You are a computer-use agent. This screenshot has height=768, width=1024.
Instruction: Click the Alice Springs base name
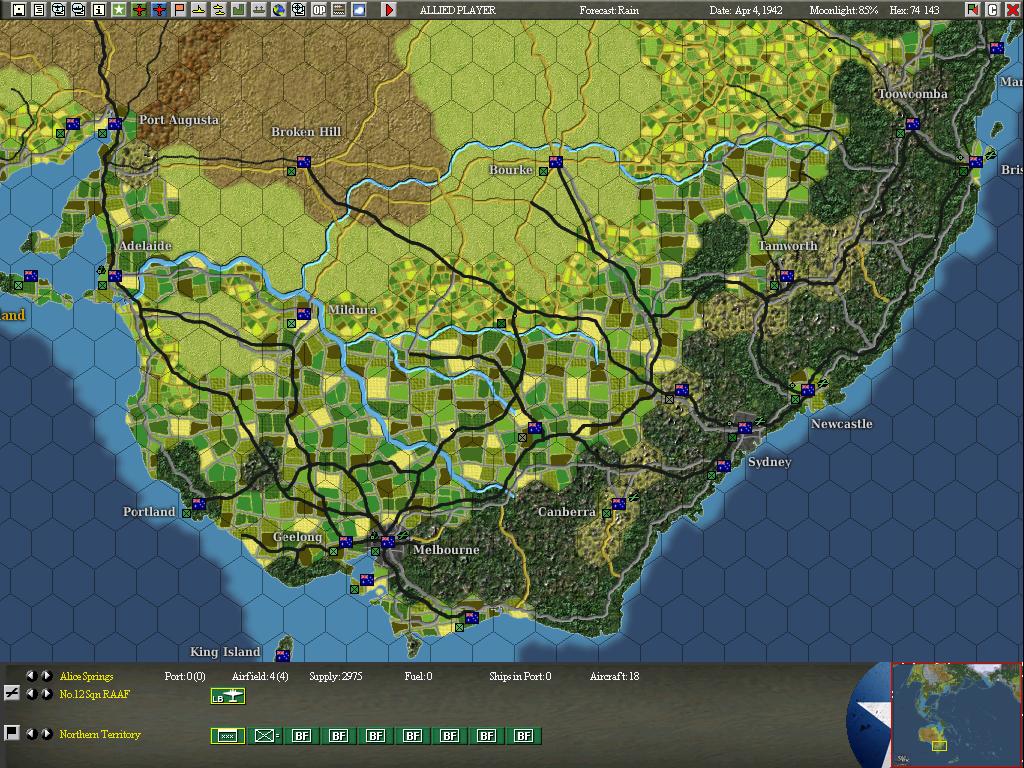point(86,677)
